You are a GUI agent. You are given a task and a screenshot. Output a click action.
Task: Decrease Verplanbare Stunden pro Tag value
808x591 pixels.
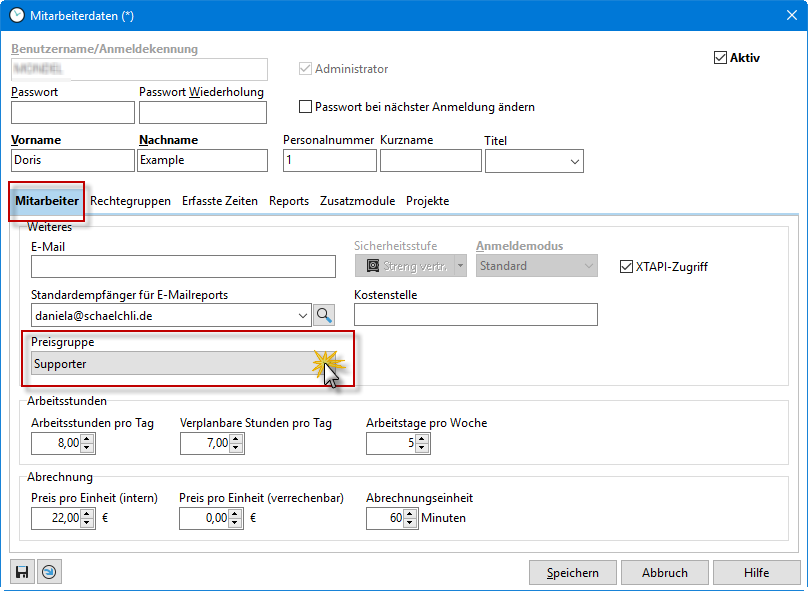coord(235,449)
